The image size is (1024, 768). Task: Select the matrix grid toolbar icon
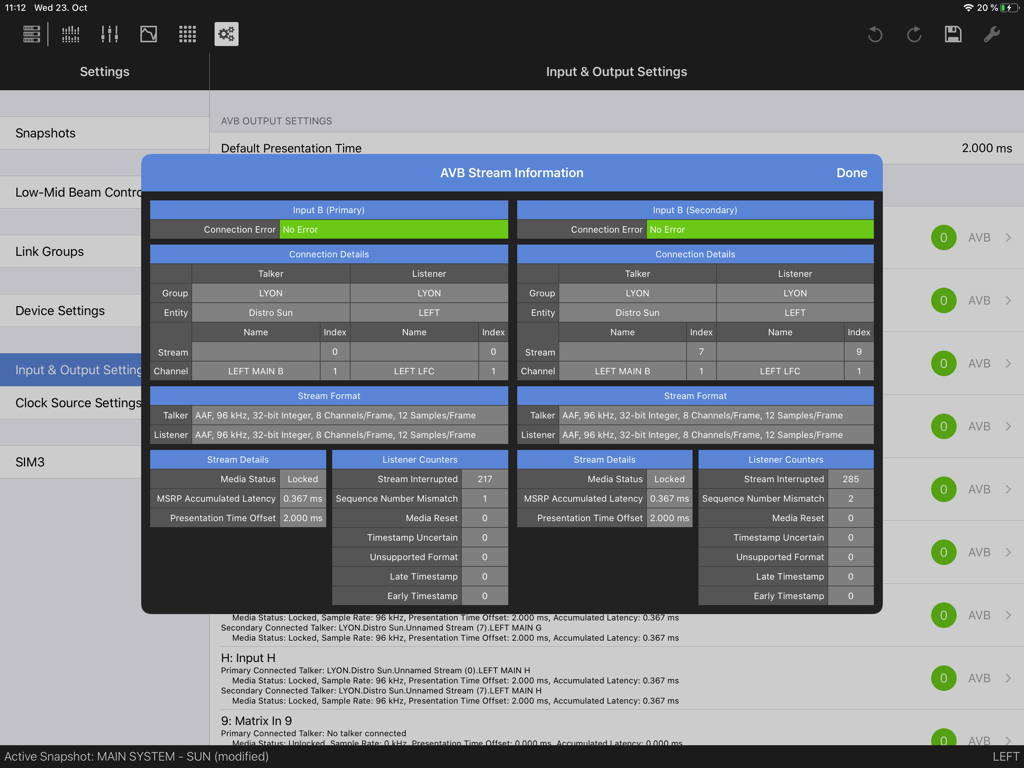tap(187, 33)
